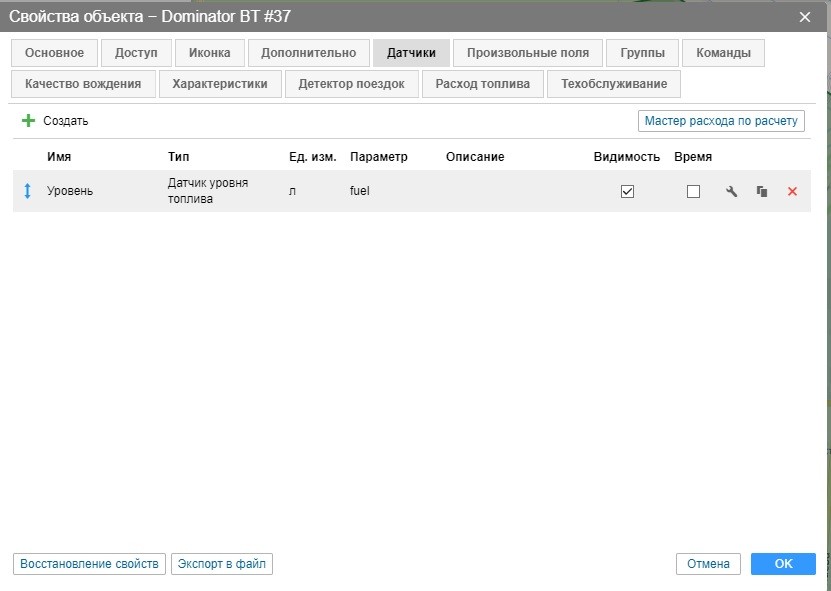The width and height of the screenshot is (831, 591).
Task: Click the copy icon for Уровень sensor
Action: [x=762, y=191]
